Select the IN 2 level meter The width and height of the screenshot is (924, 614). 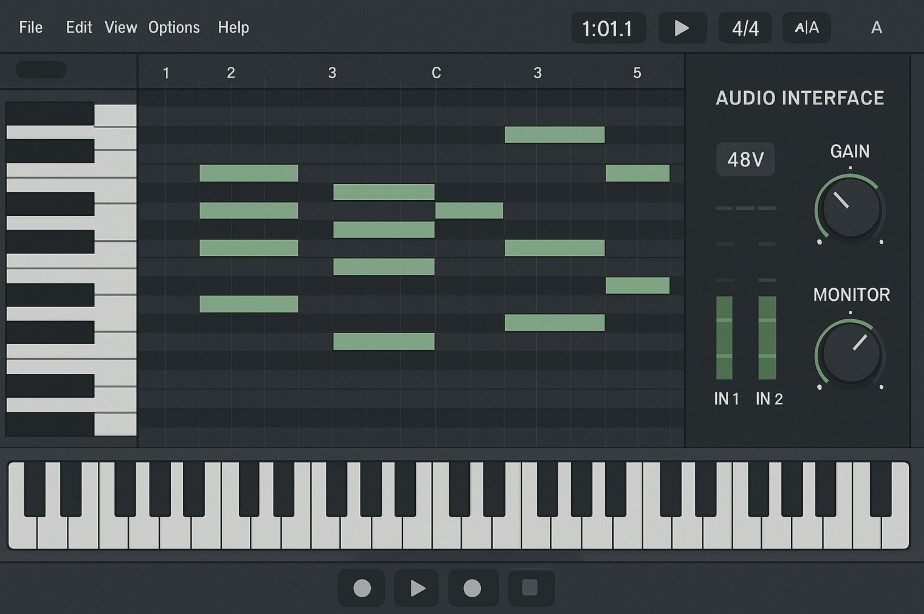[767, 338]
